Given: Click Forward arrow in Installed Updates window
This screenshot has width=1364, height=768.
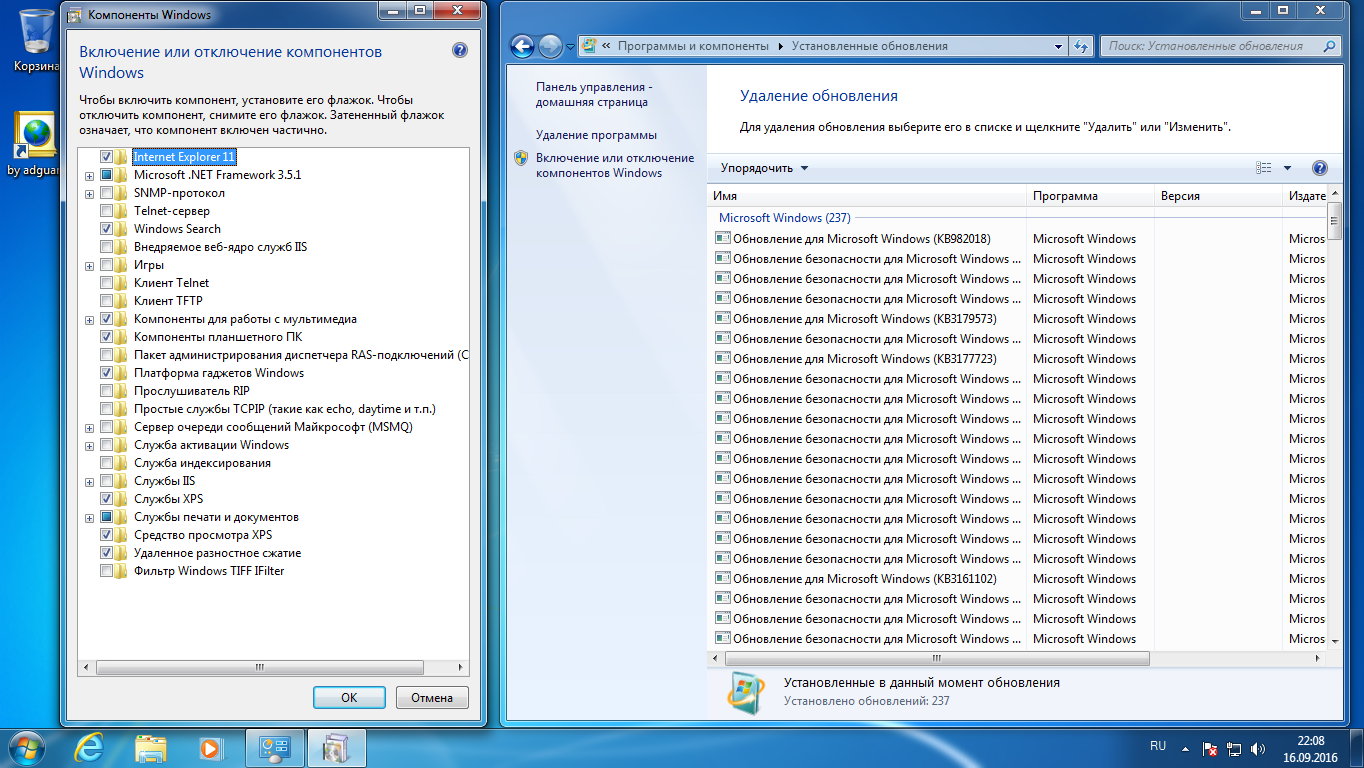Looking at the screenshot, I should (x=550, y=46).
